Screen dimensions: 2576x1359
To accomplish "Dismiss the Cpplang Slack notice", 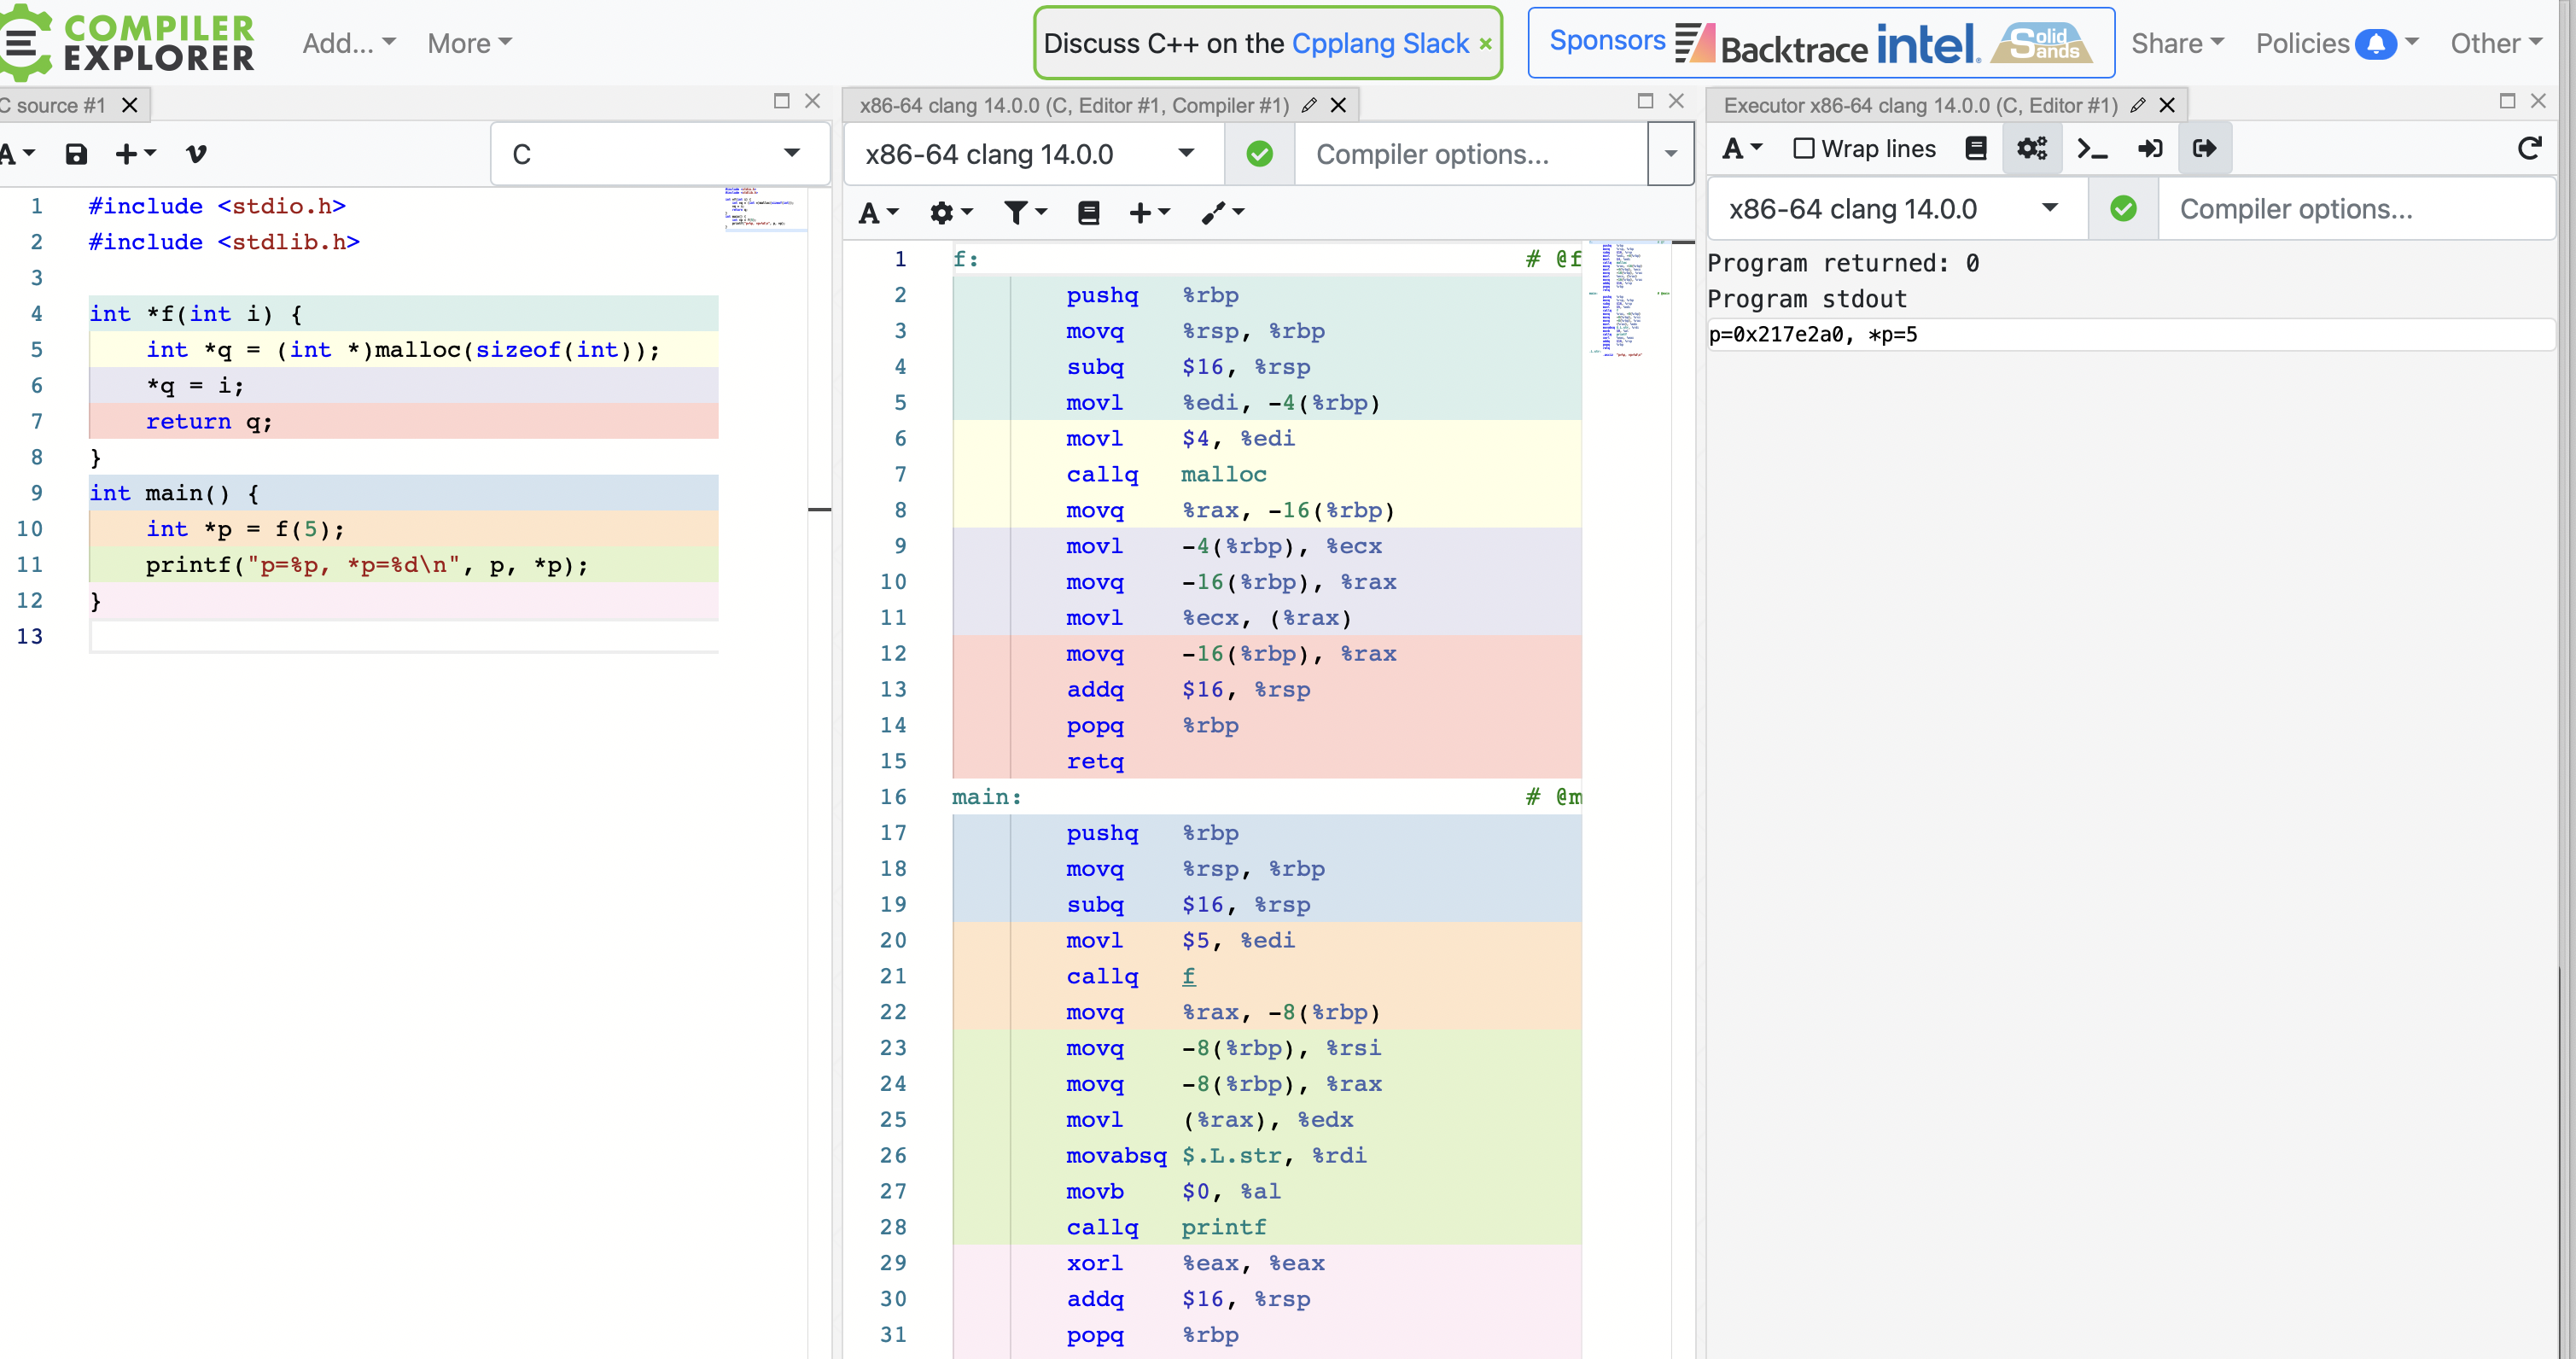I will [x=1485, y=44].
